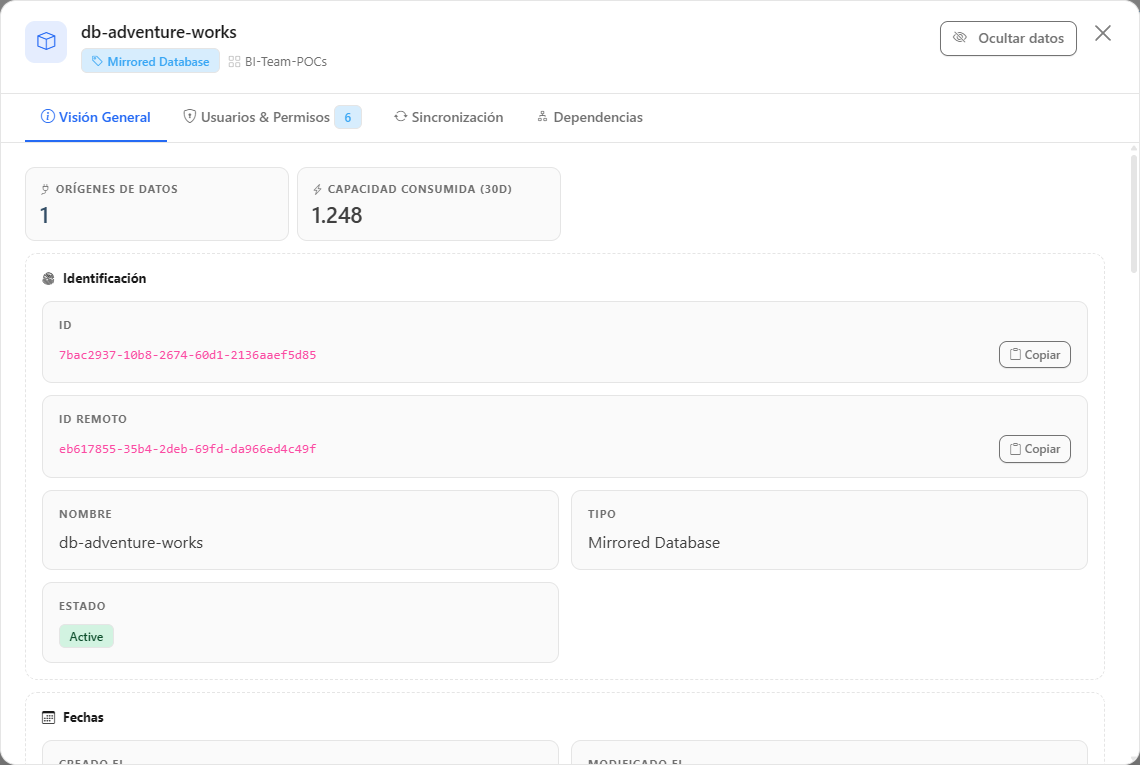Viewport: 1140px width, 765px height.
Task: Click the permissions count badge 6
Action: click(x=348, y=117)
